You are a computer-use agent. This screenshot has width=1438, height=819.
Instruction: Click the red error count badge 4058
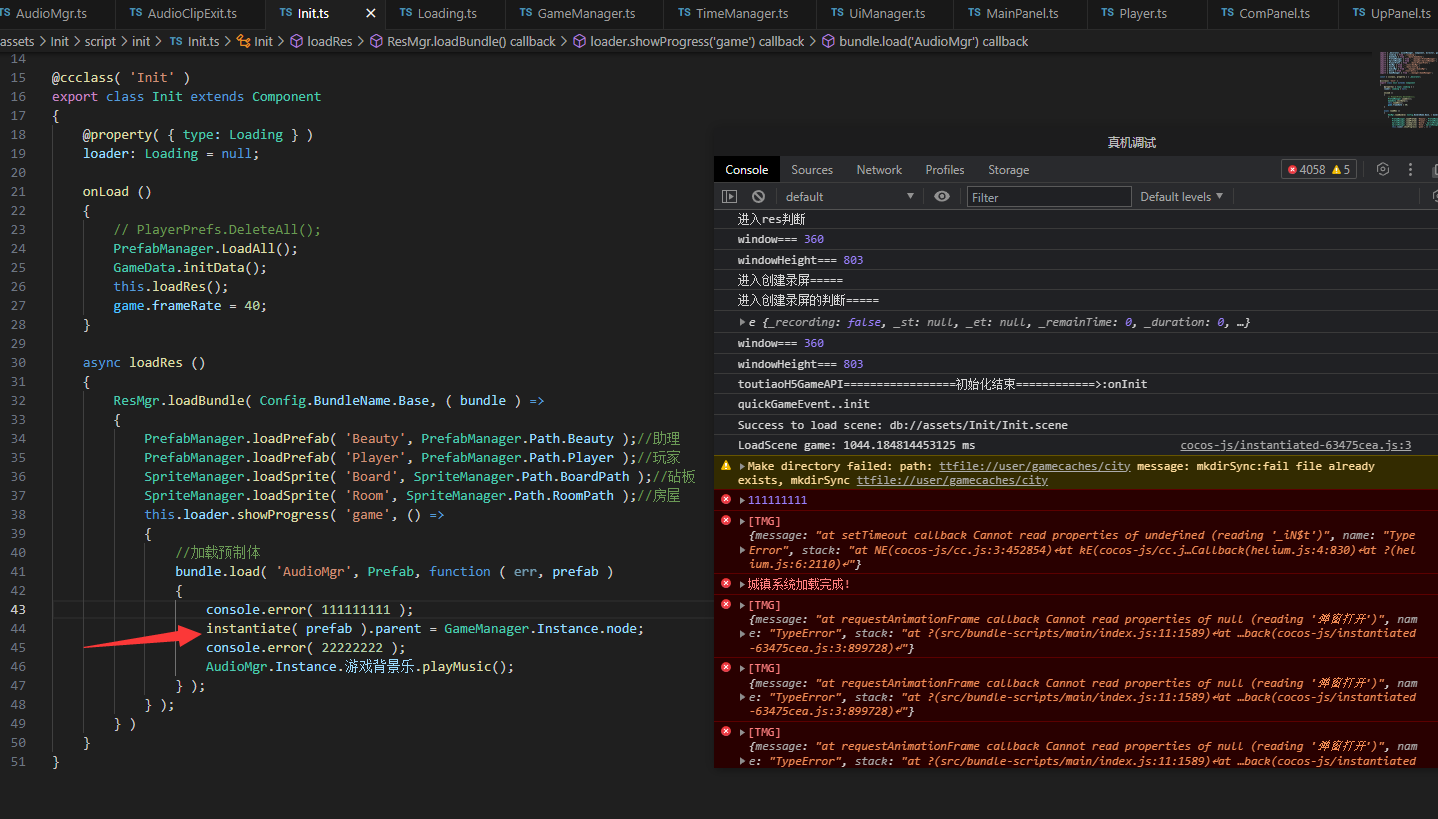pyautogui.click(x=1305, y=170)
